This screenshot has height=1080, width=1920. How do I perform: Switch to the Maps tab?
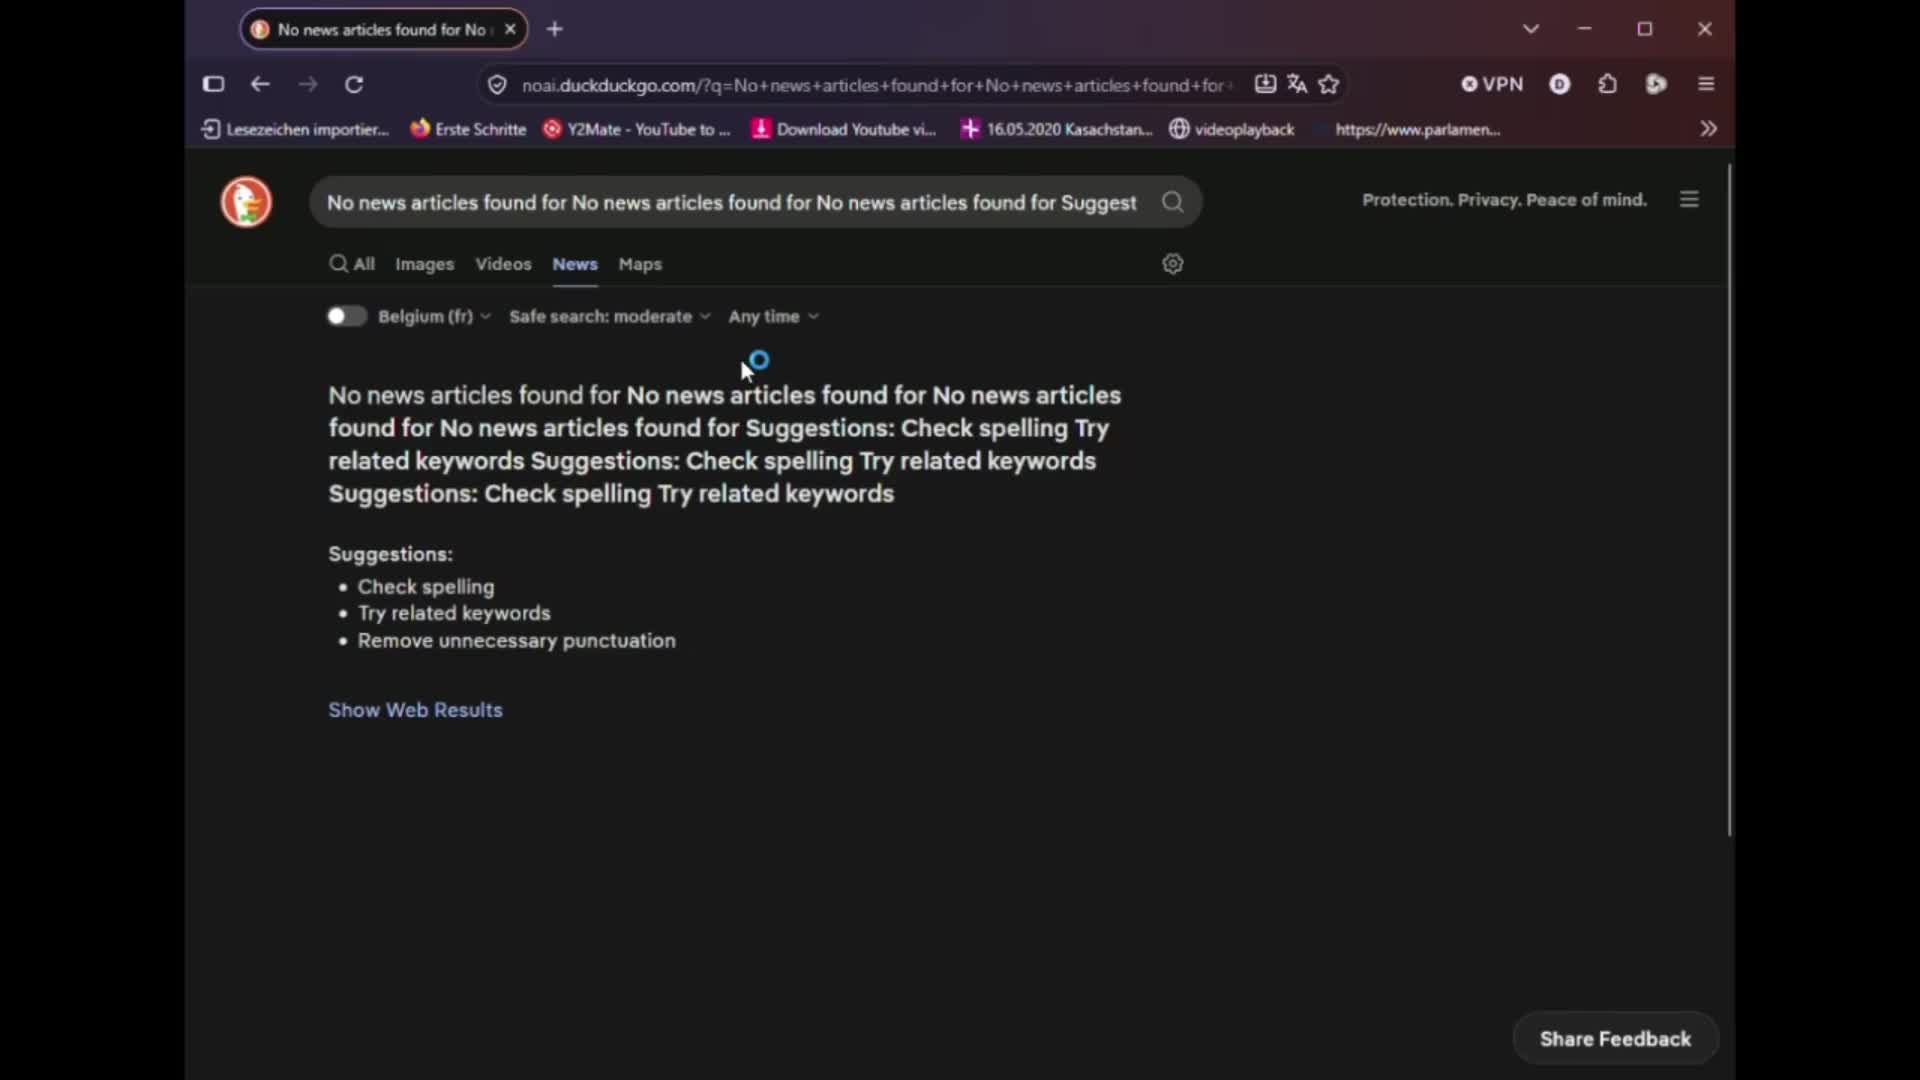pyautogui.click(x=640, y=264)
